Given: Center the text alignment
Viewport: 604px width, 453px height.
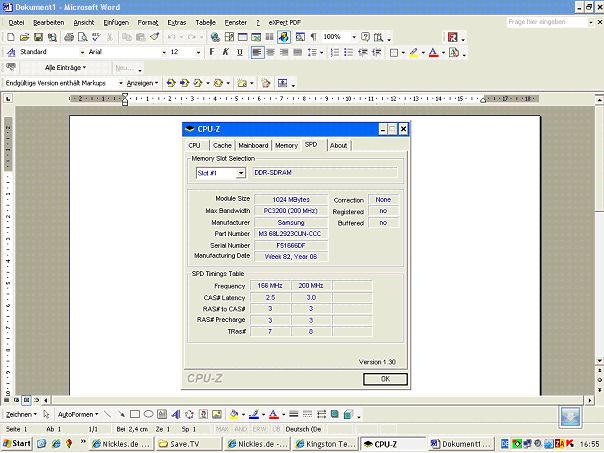Looking at the screenshot, I should click(x=271, y=52).
